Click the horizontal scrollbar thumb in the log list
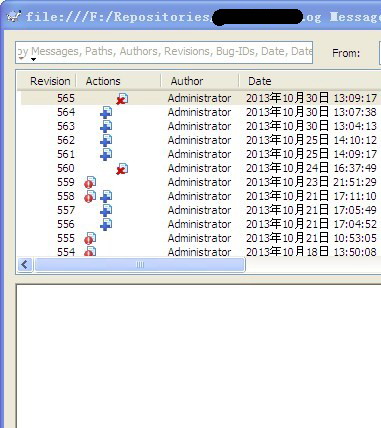Image resolution: width=381 pixels, height=428 pixels. 140,265
